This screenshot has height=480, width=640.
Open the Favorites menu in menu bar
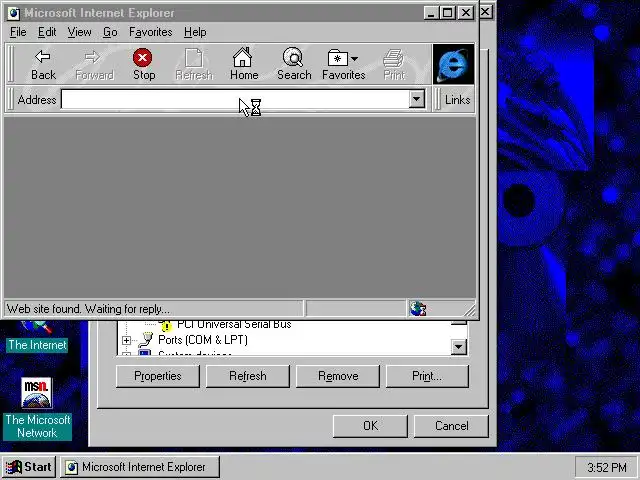pyautogui.click(x=151, y=32)
